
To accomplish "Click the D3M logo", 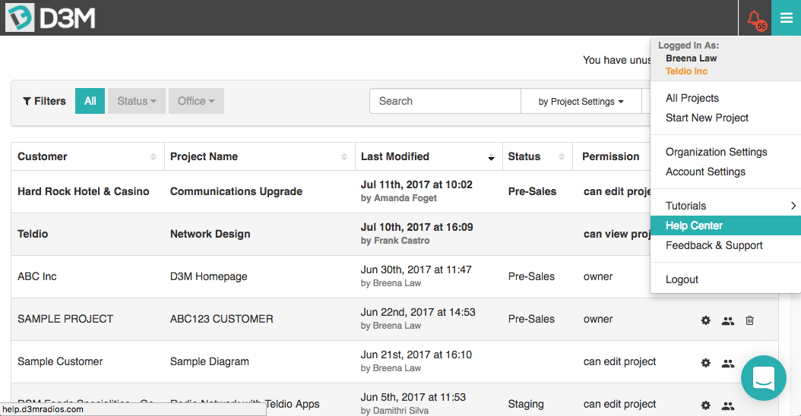I will pyautogui.click(x=50, y=18).
